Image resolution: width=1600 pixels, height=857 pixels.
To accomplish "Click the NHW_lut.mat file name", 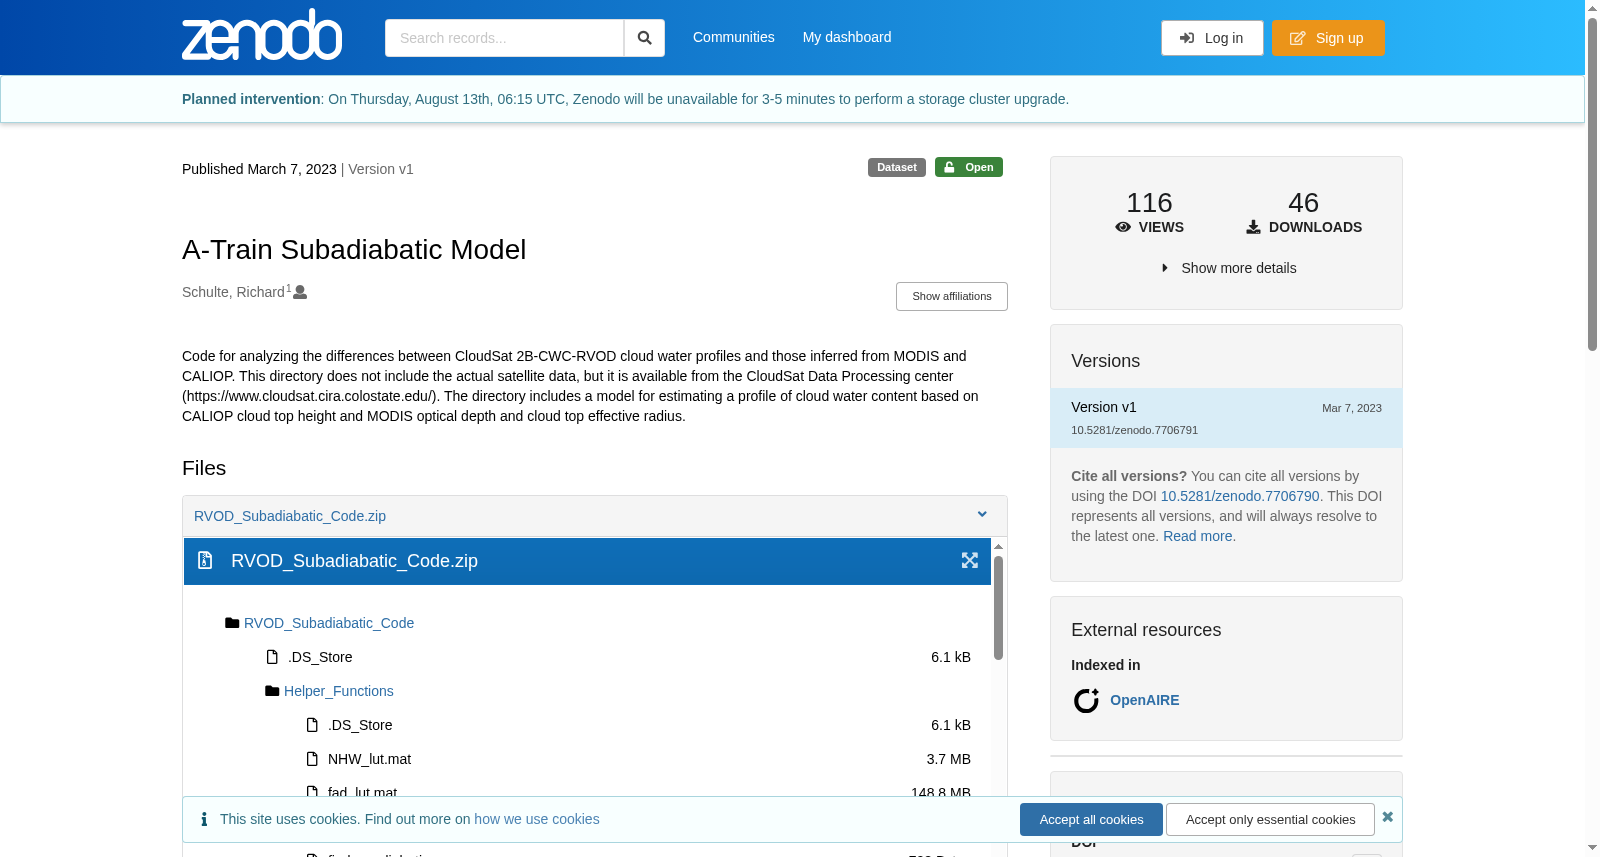I will (x=369, y=759).
